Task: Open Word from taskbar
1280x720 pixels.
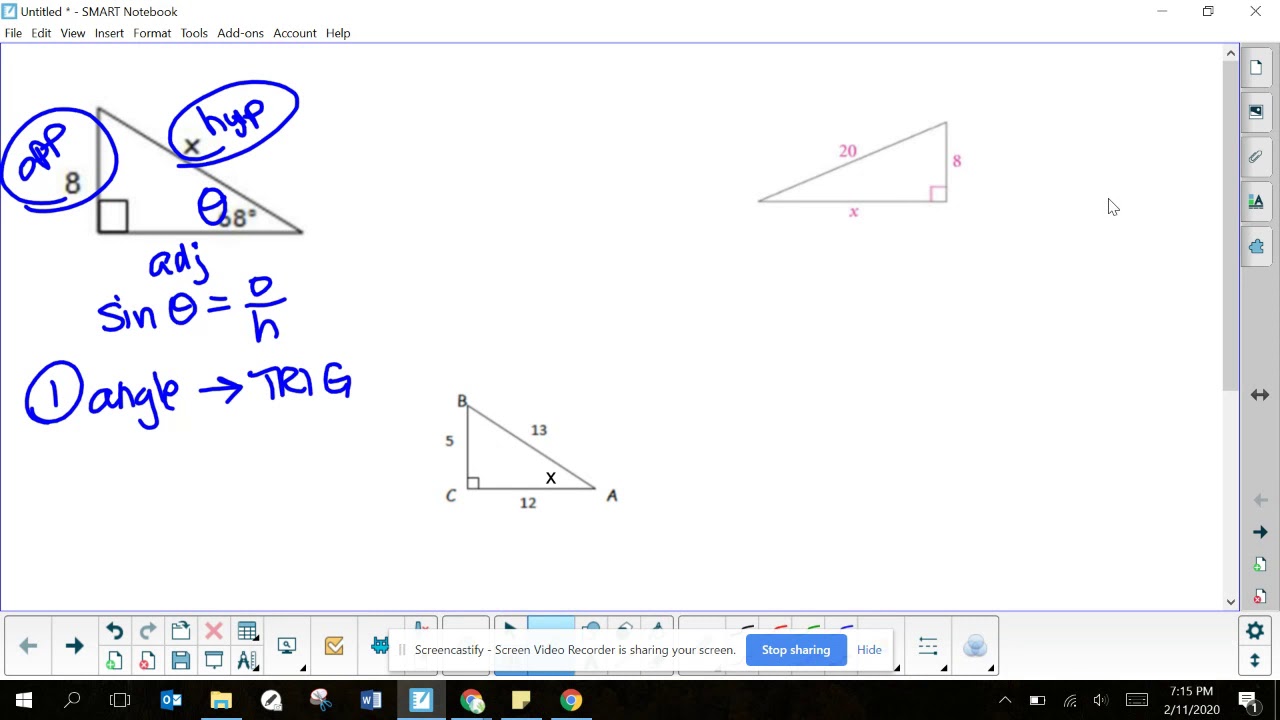Action: coord(371,700)
